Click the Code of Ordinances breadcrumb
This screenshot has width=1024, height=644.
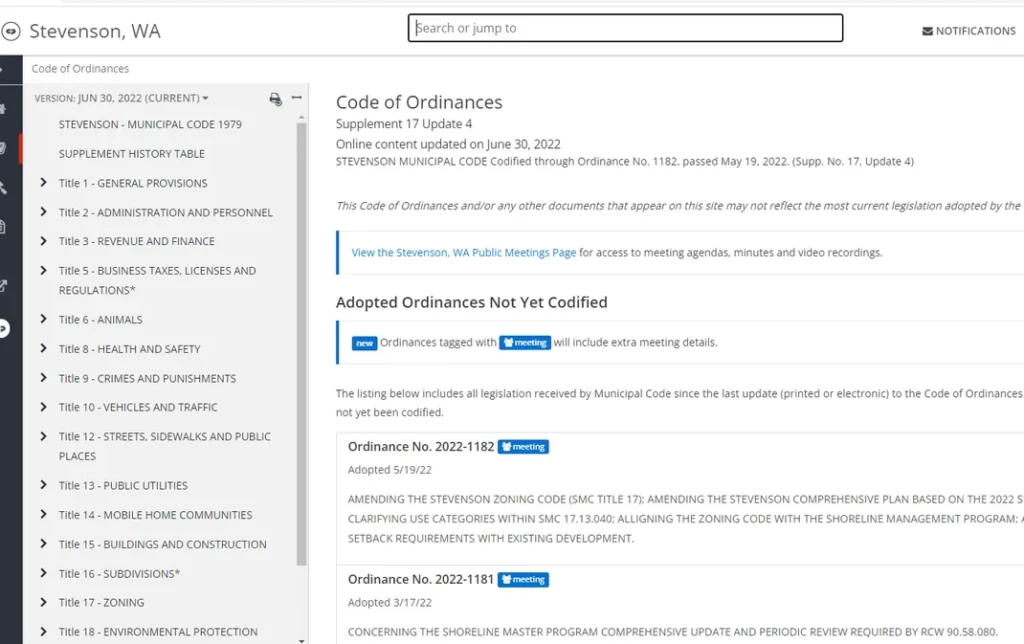pyautogui.click(x=80, y=69)
